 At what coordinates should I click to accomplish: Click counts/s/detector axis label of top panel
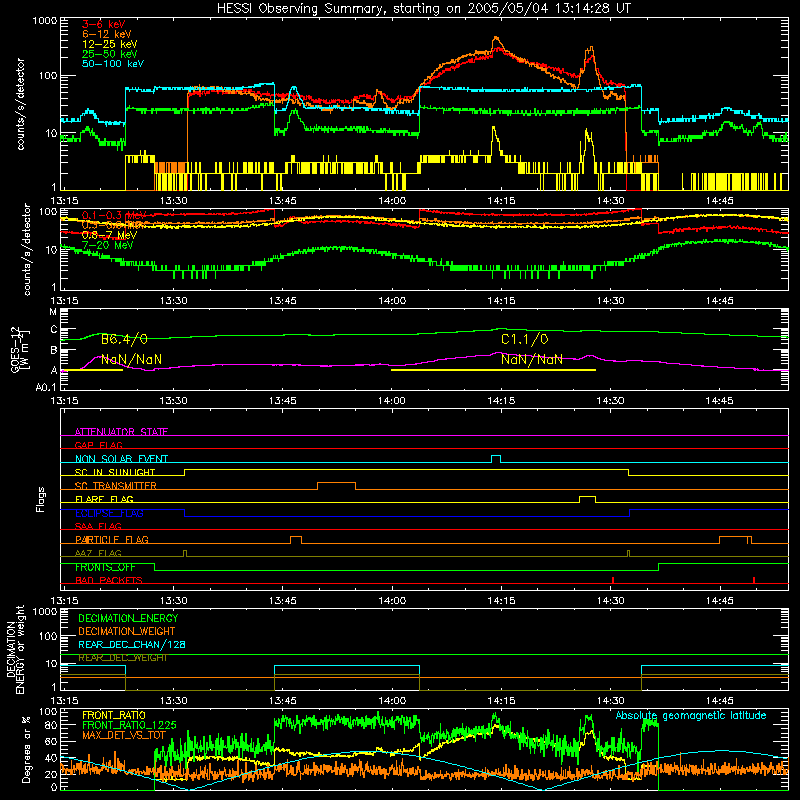click(21, 104)
